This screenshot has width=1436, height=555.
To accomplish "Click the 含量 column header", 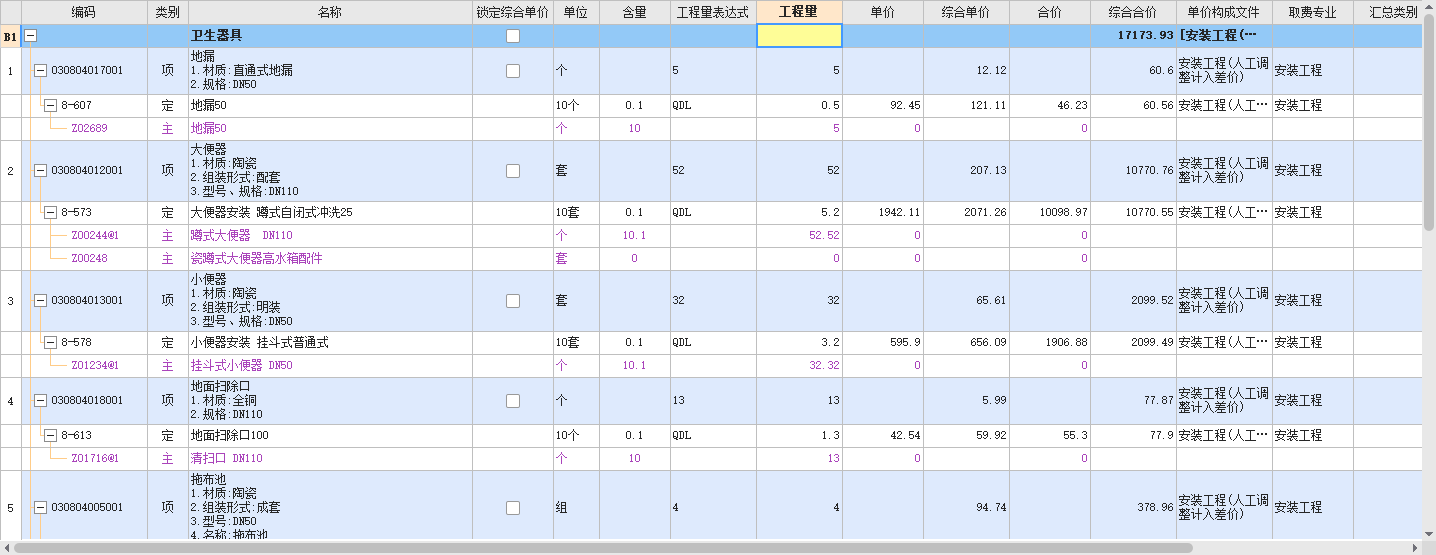I will pyautogui.click(x=634, y=12).
